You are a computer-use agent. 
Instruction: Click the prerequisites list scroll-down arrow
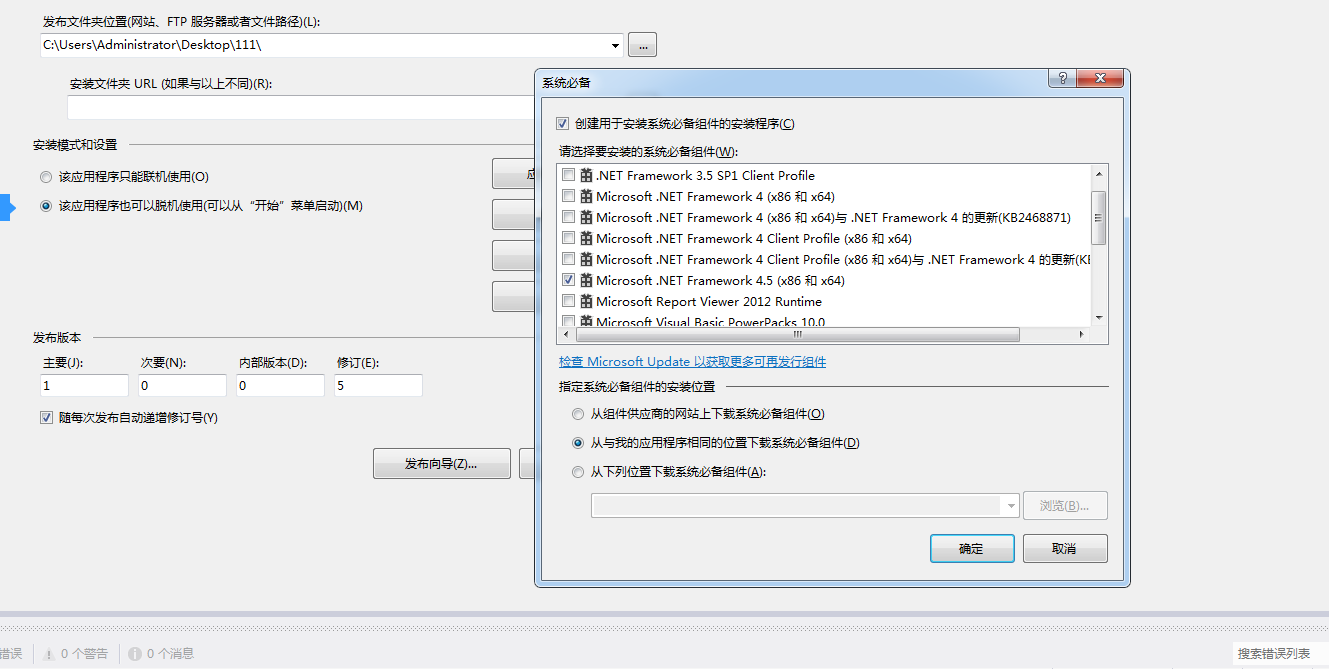coord(1099,317)
